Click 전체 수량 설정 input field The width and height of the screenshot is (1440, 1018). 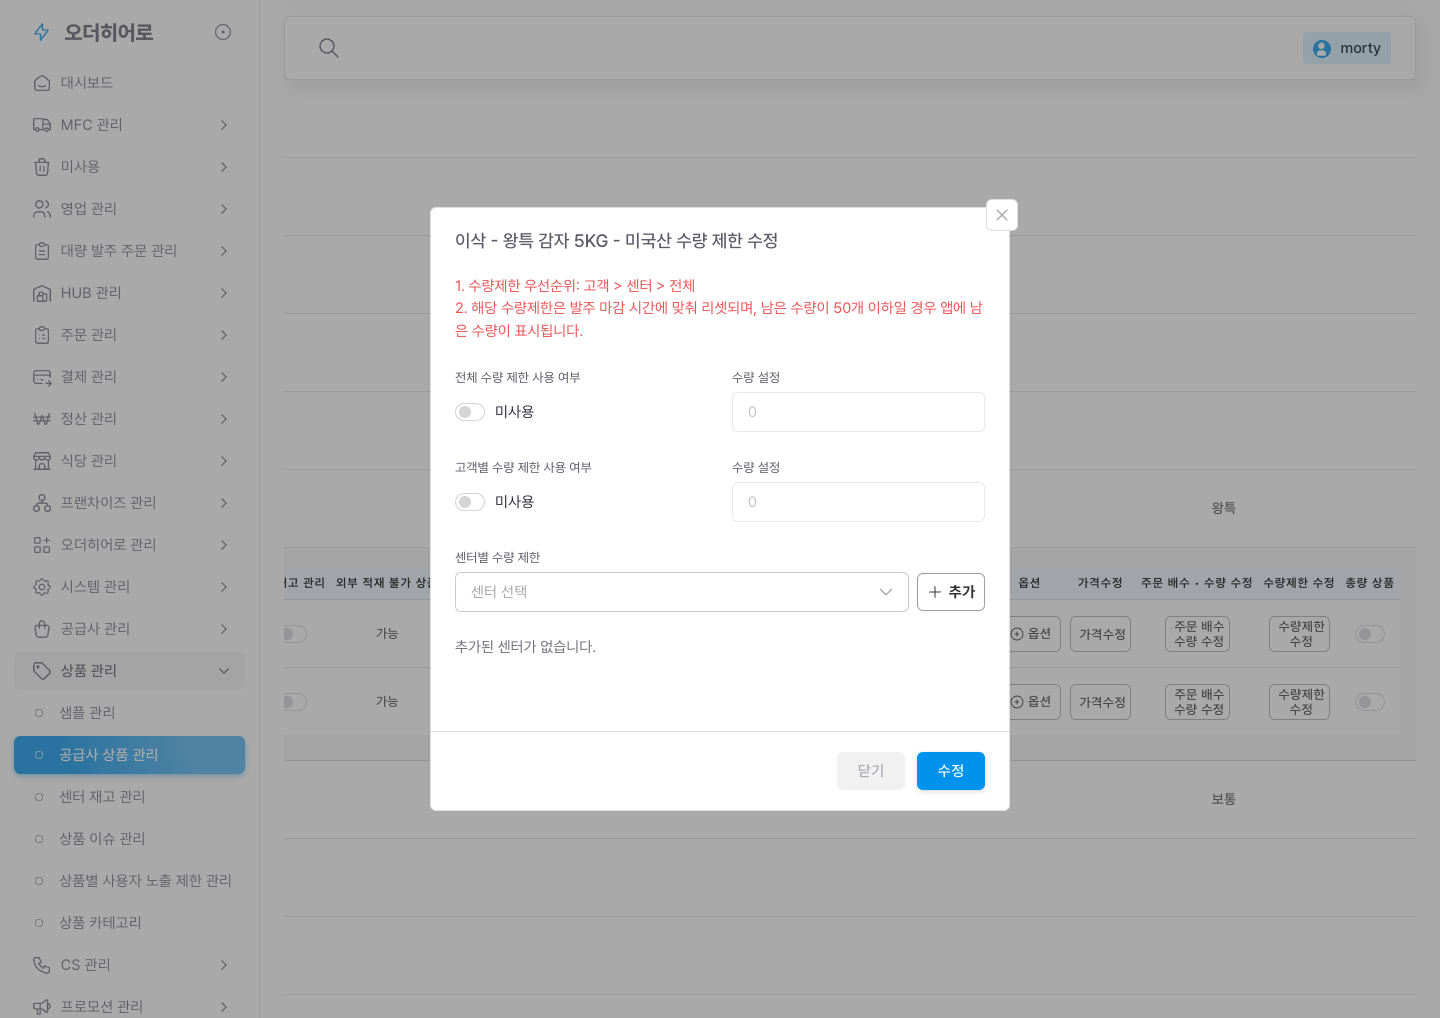[858, 412]
